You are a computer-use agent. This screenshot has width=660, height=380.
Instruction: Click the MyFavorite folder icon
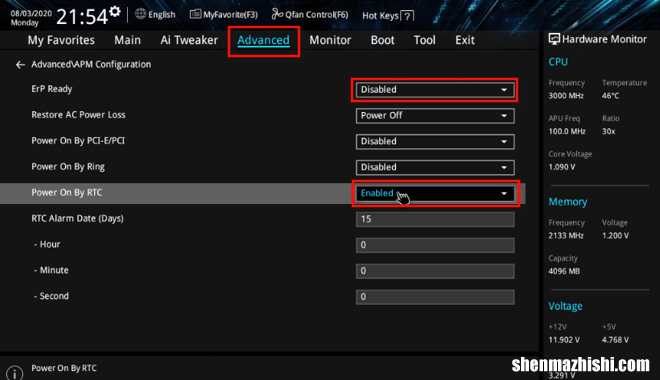click(195, 14)
